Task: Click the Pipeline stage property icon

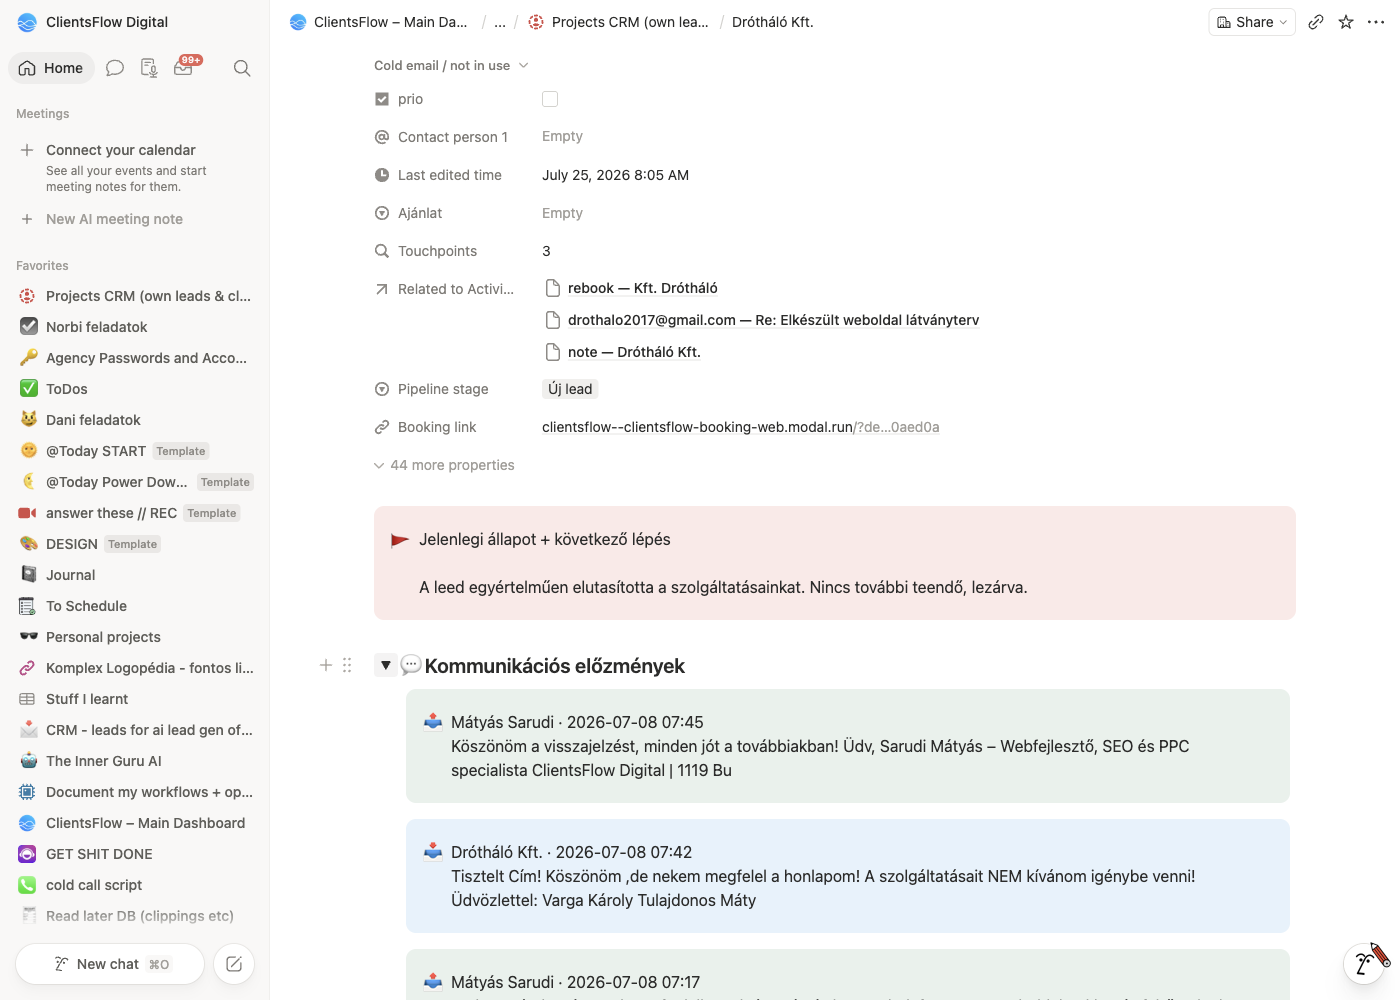Action: click(382, 389)
